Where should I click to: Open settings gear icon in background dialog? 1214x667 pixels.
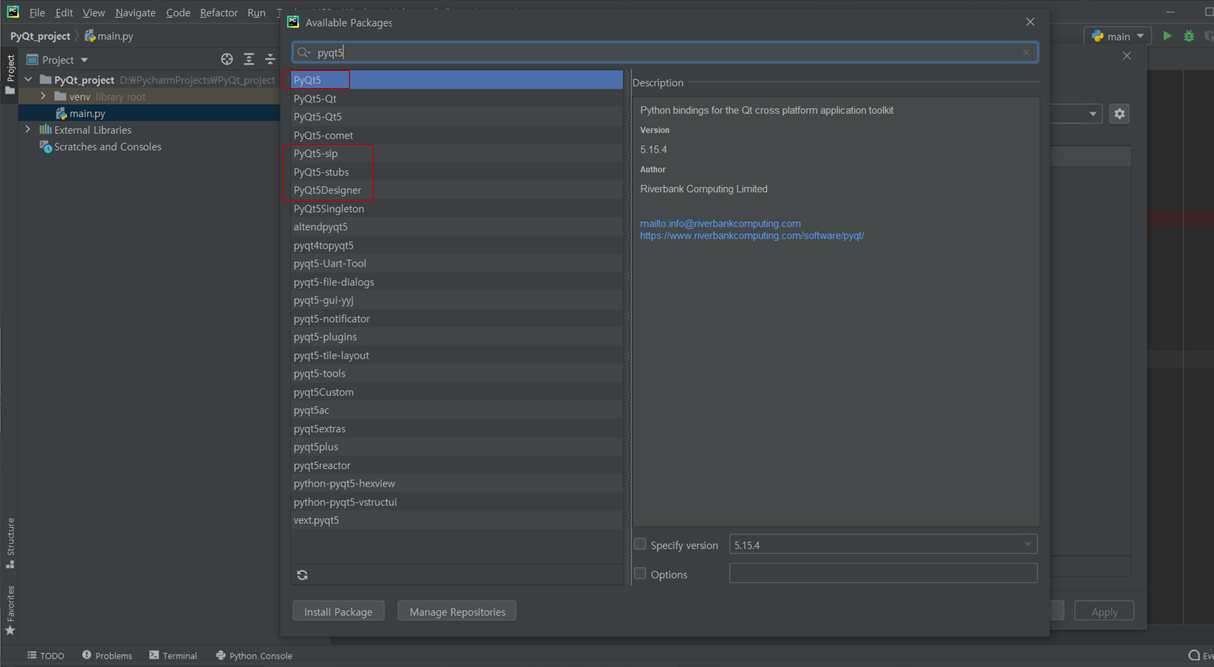coord(1119,114)
